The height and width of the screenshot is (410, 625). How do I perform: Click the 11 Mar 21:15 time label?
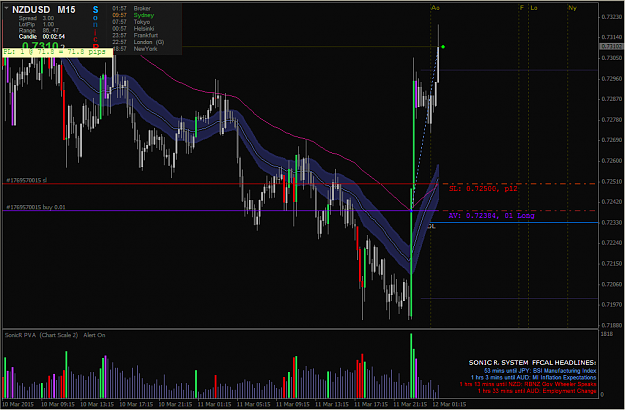pos(410,404)
